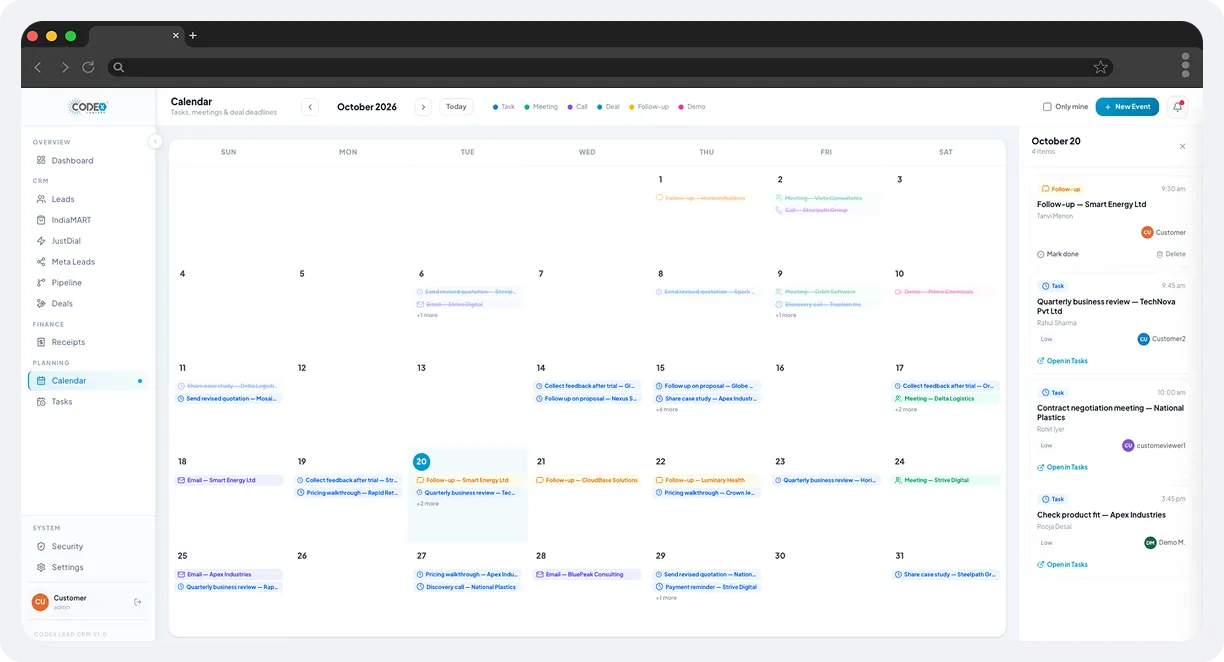
Task: Expand +1 more events on October 6
Action: pyautogui.click(x=427, y=315)
